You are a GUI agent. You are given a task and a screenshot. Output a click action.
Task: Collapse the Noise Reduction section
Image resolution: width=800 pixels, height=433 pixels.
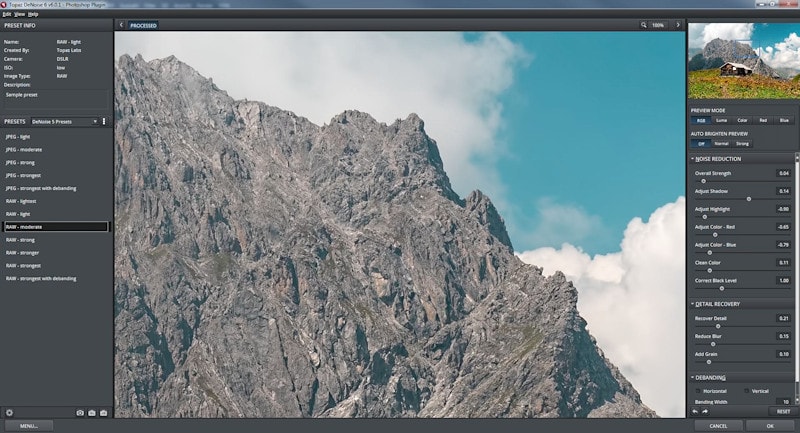[x=691, y=159]
